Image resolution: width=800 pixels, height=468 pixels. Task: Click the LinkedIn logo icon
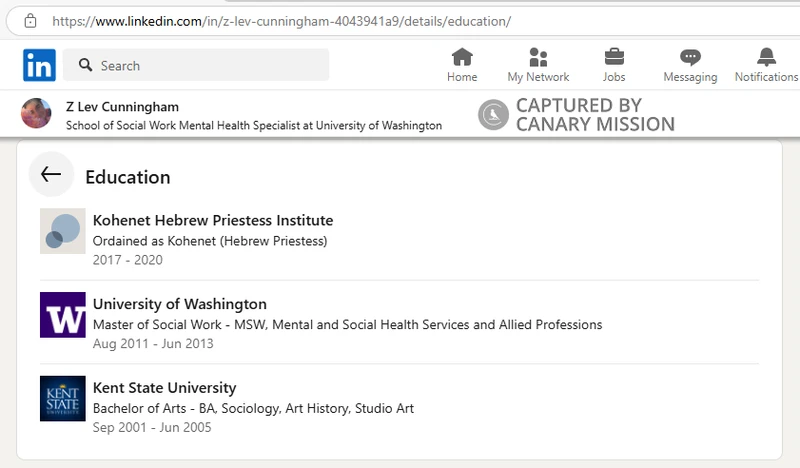[x=39, y=65]
